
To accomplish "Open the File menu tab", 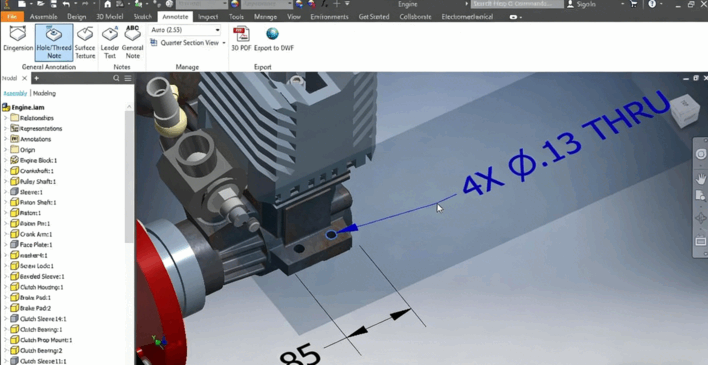I will click(x=12, y=17).
